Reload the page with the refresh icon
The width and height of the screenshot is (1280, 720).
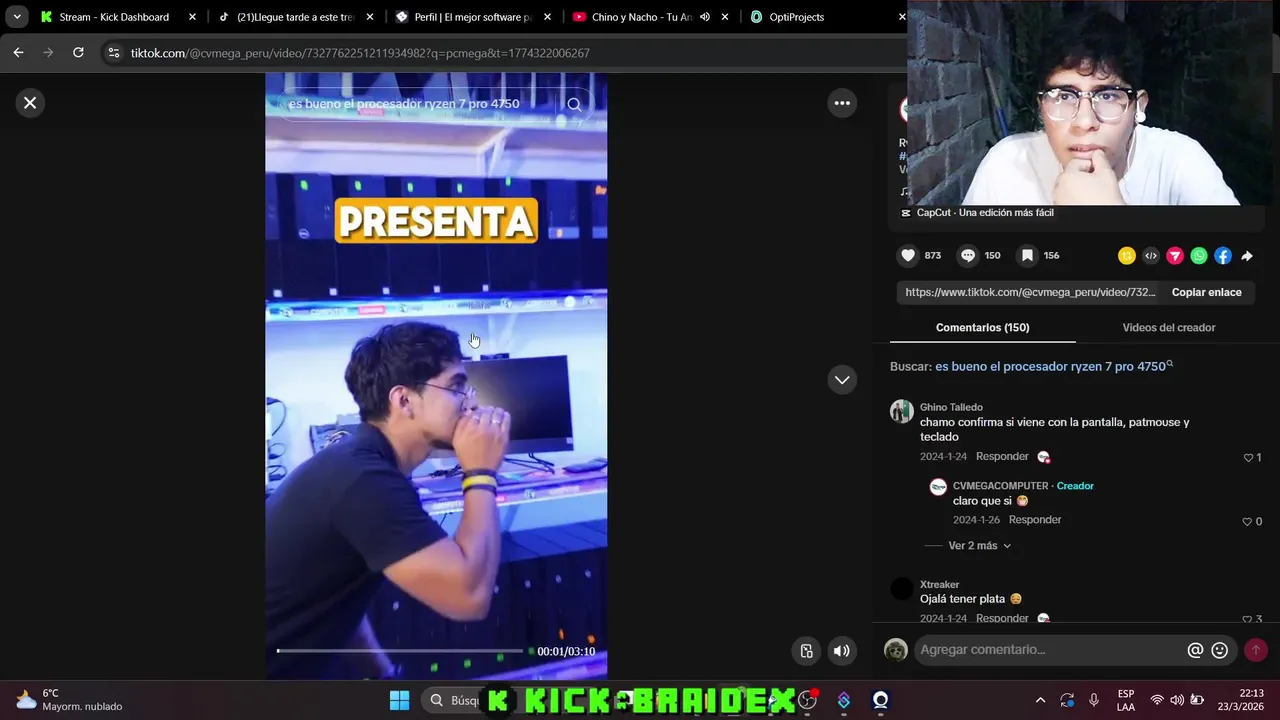(78, 53)
